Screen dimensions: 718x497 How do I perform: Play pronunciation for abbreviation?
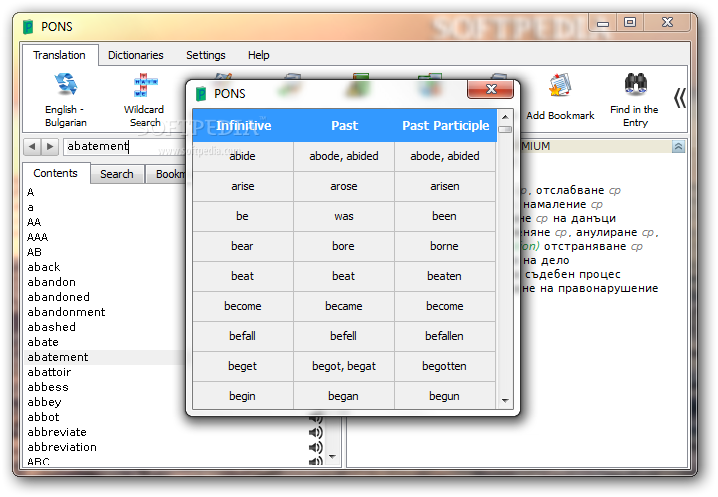coord(315,448)
